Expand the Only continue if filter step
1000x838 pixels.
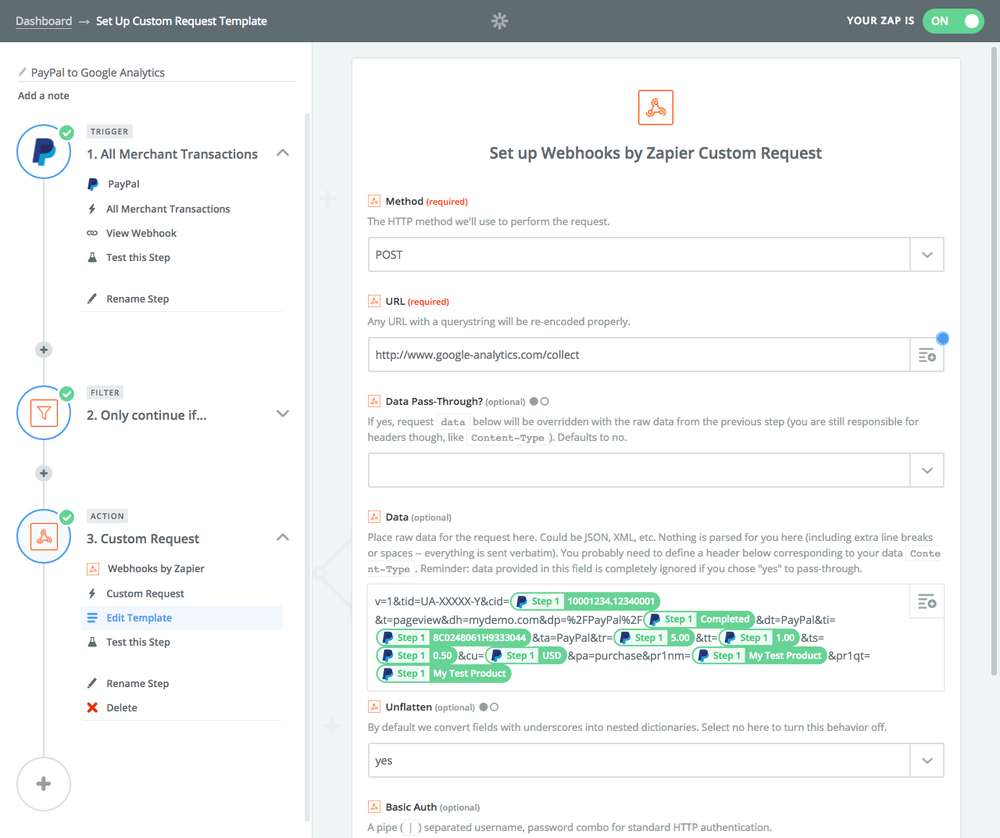pyautogui.click(x=283, y=414)
